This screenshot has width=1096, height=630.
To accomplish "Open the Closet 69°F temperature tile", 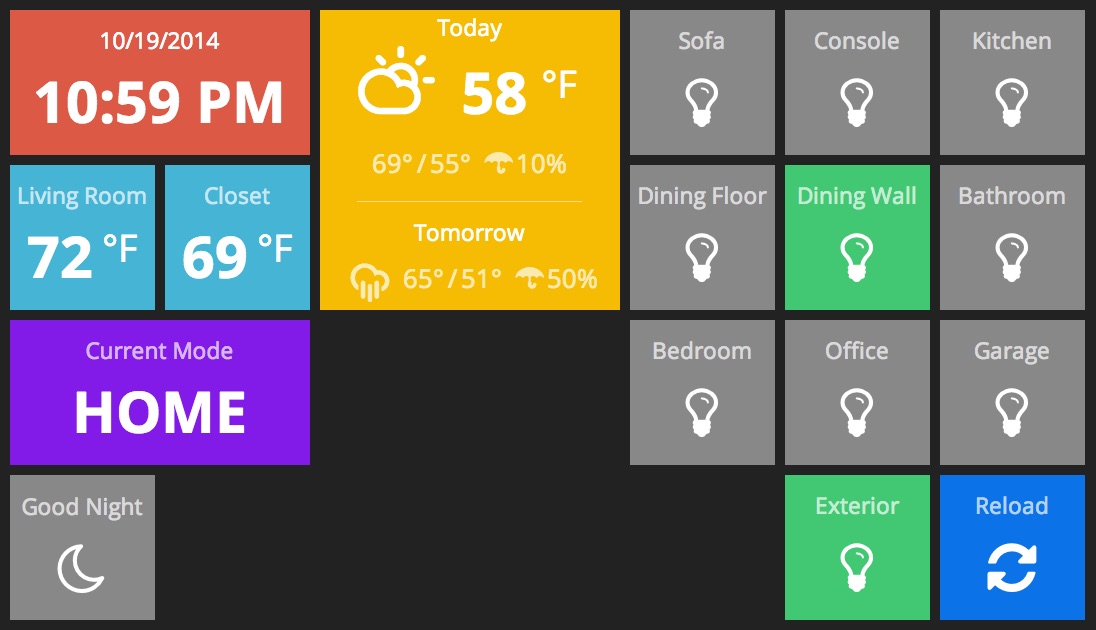I will (x=237, y=237).
